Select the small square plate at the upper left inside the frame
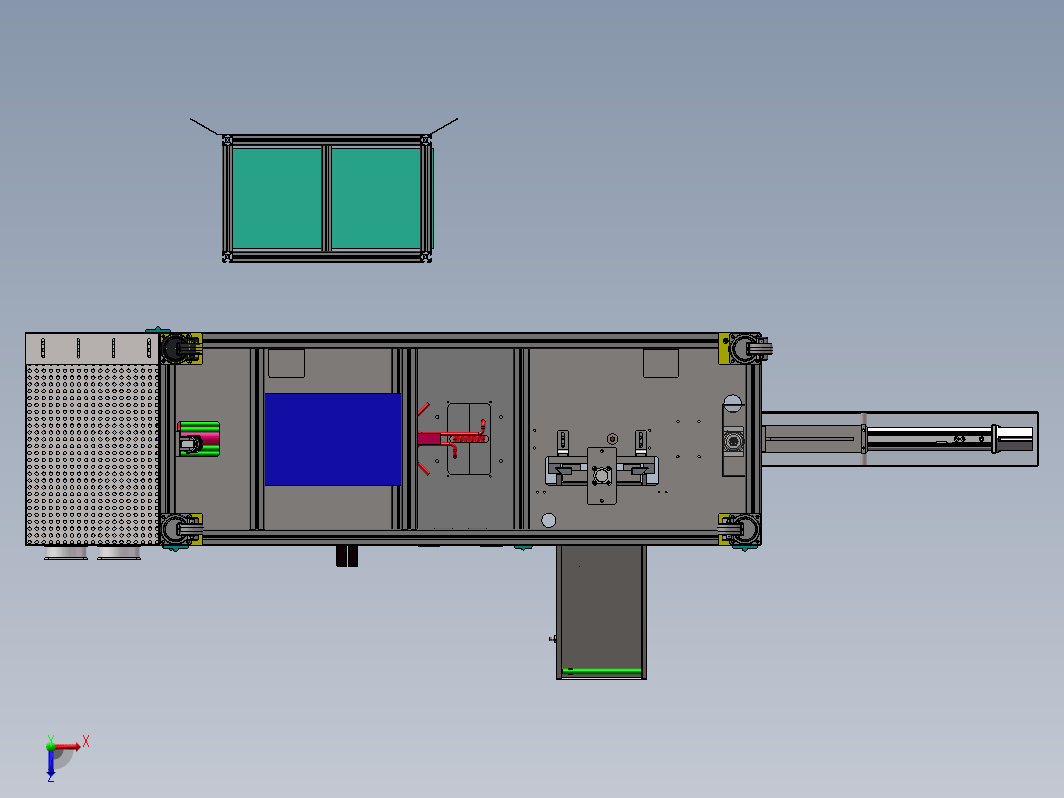This screenshot has height=798, width=1064. pyautogui.click(x=286, y=363)
